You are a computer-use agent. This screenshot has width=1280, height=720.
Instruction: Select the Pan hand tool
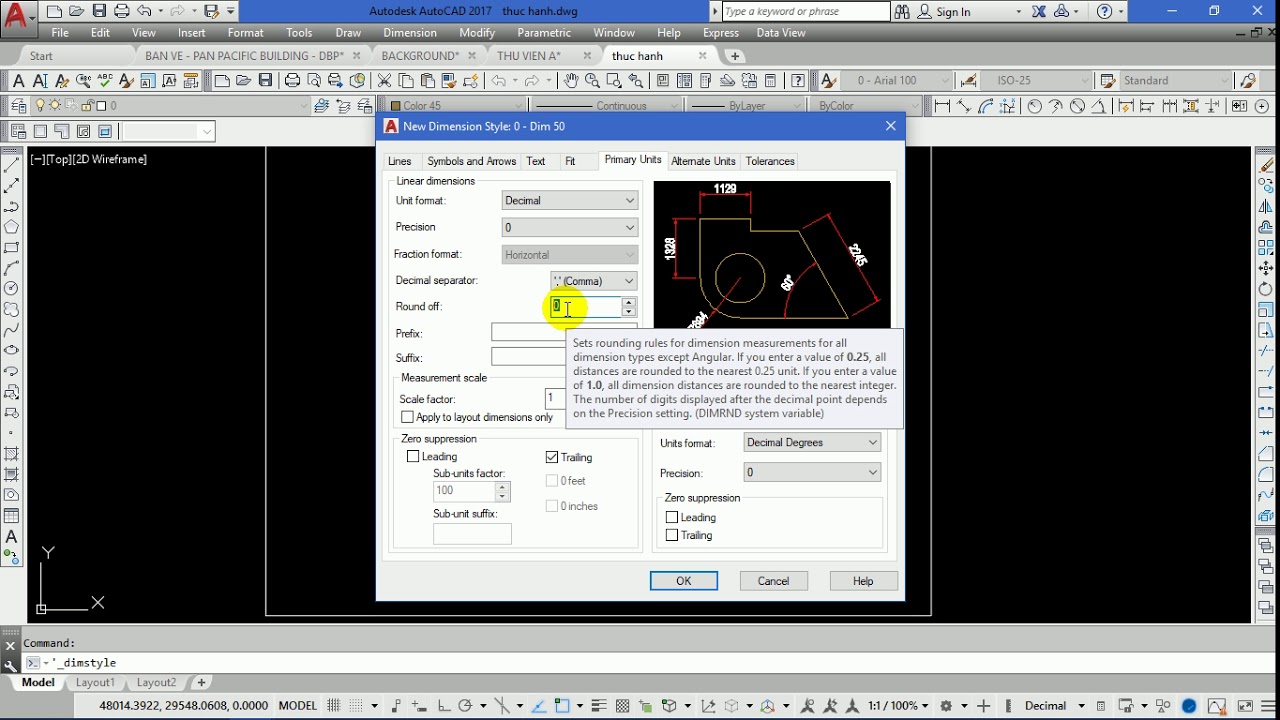571,81
